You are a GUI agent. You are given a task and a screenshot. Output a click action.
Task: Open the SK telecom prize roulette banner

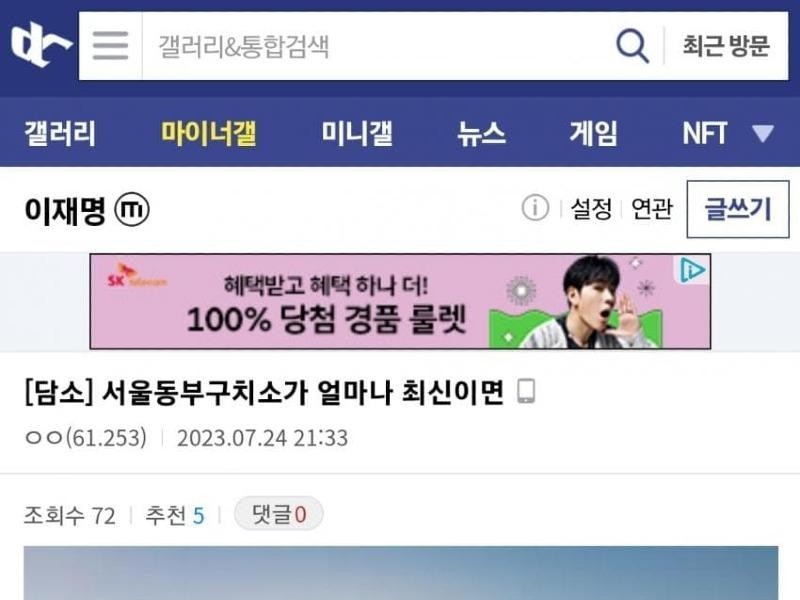(x=400, y=301)
